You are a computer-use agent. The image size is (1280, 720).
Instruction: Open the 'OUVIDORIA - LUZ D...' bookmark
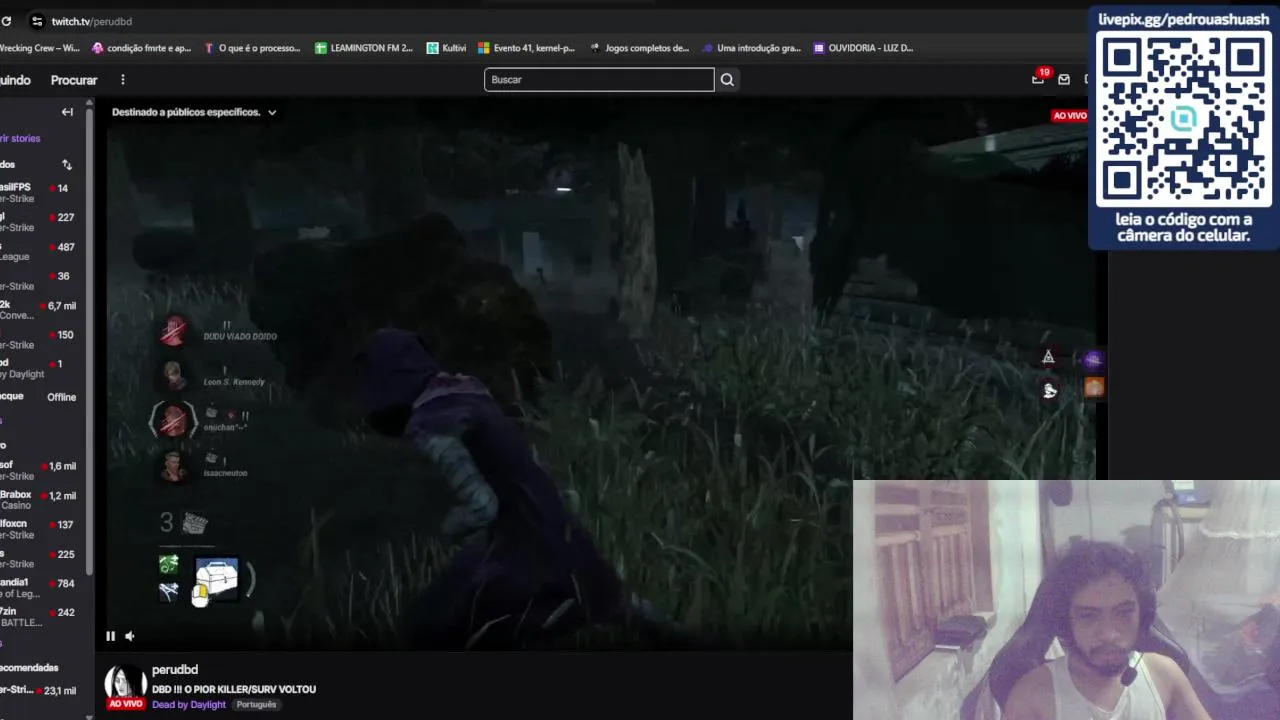pos(863,48)
